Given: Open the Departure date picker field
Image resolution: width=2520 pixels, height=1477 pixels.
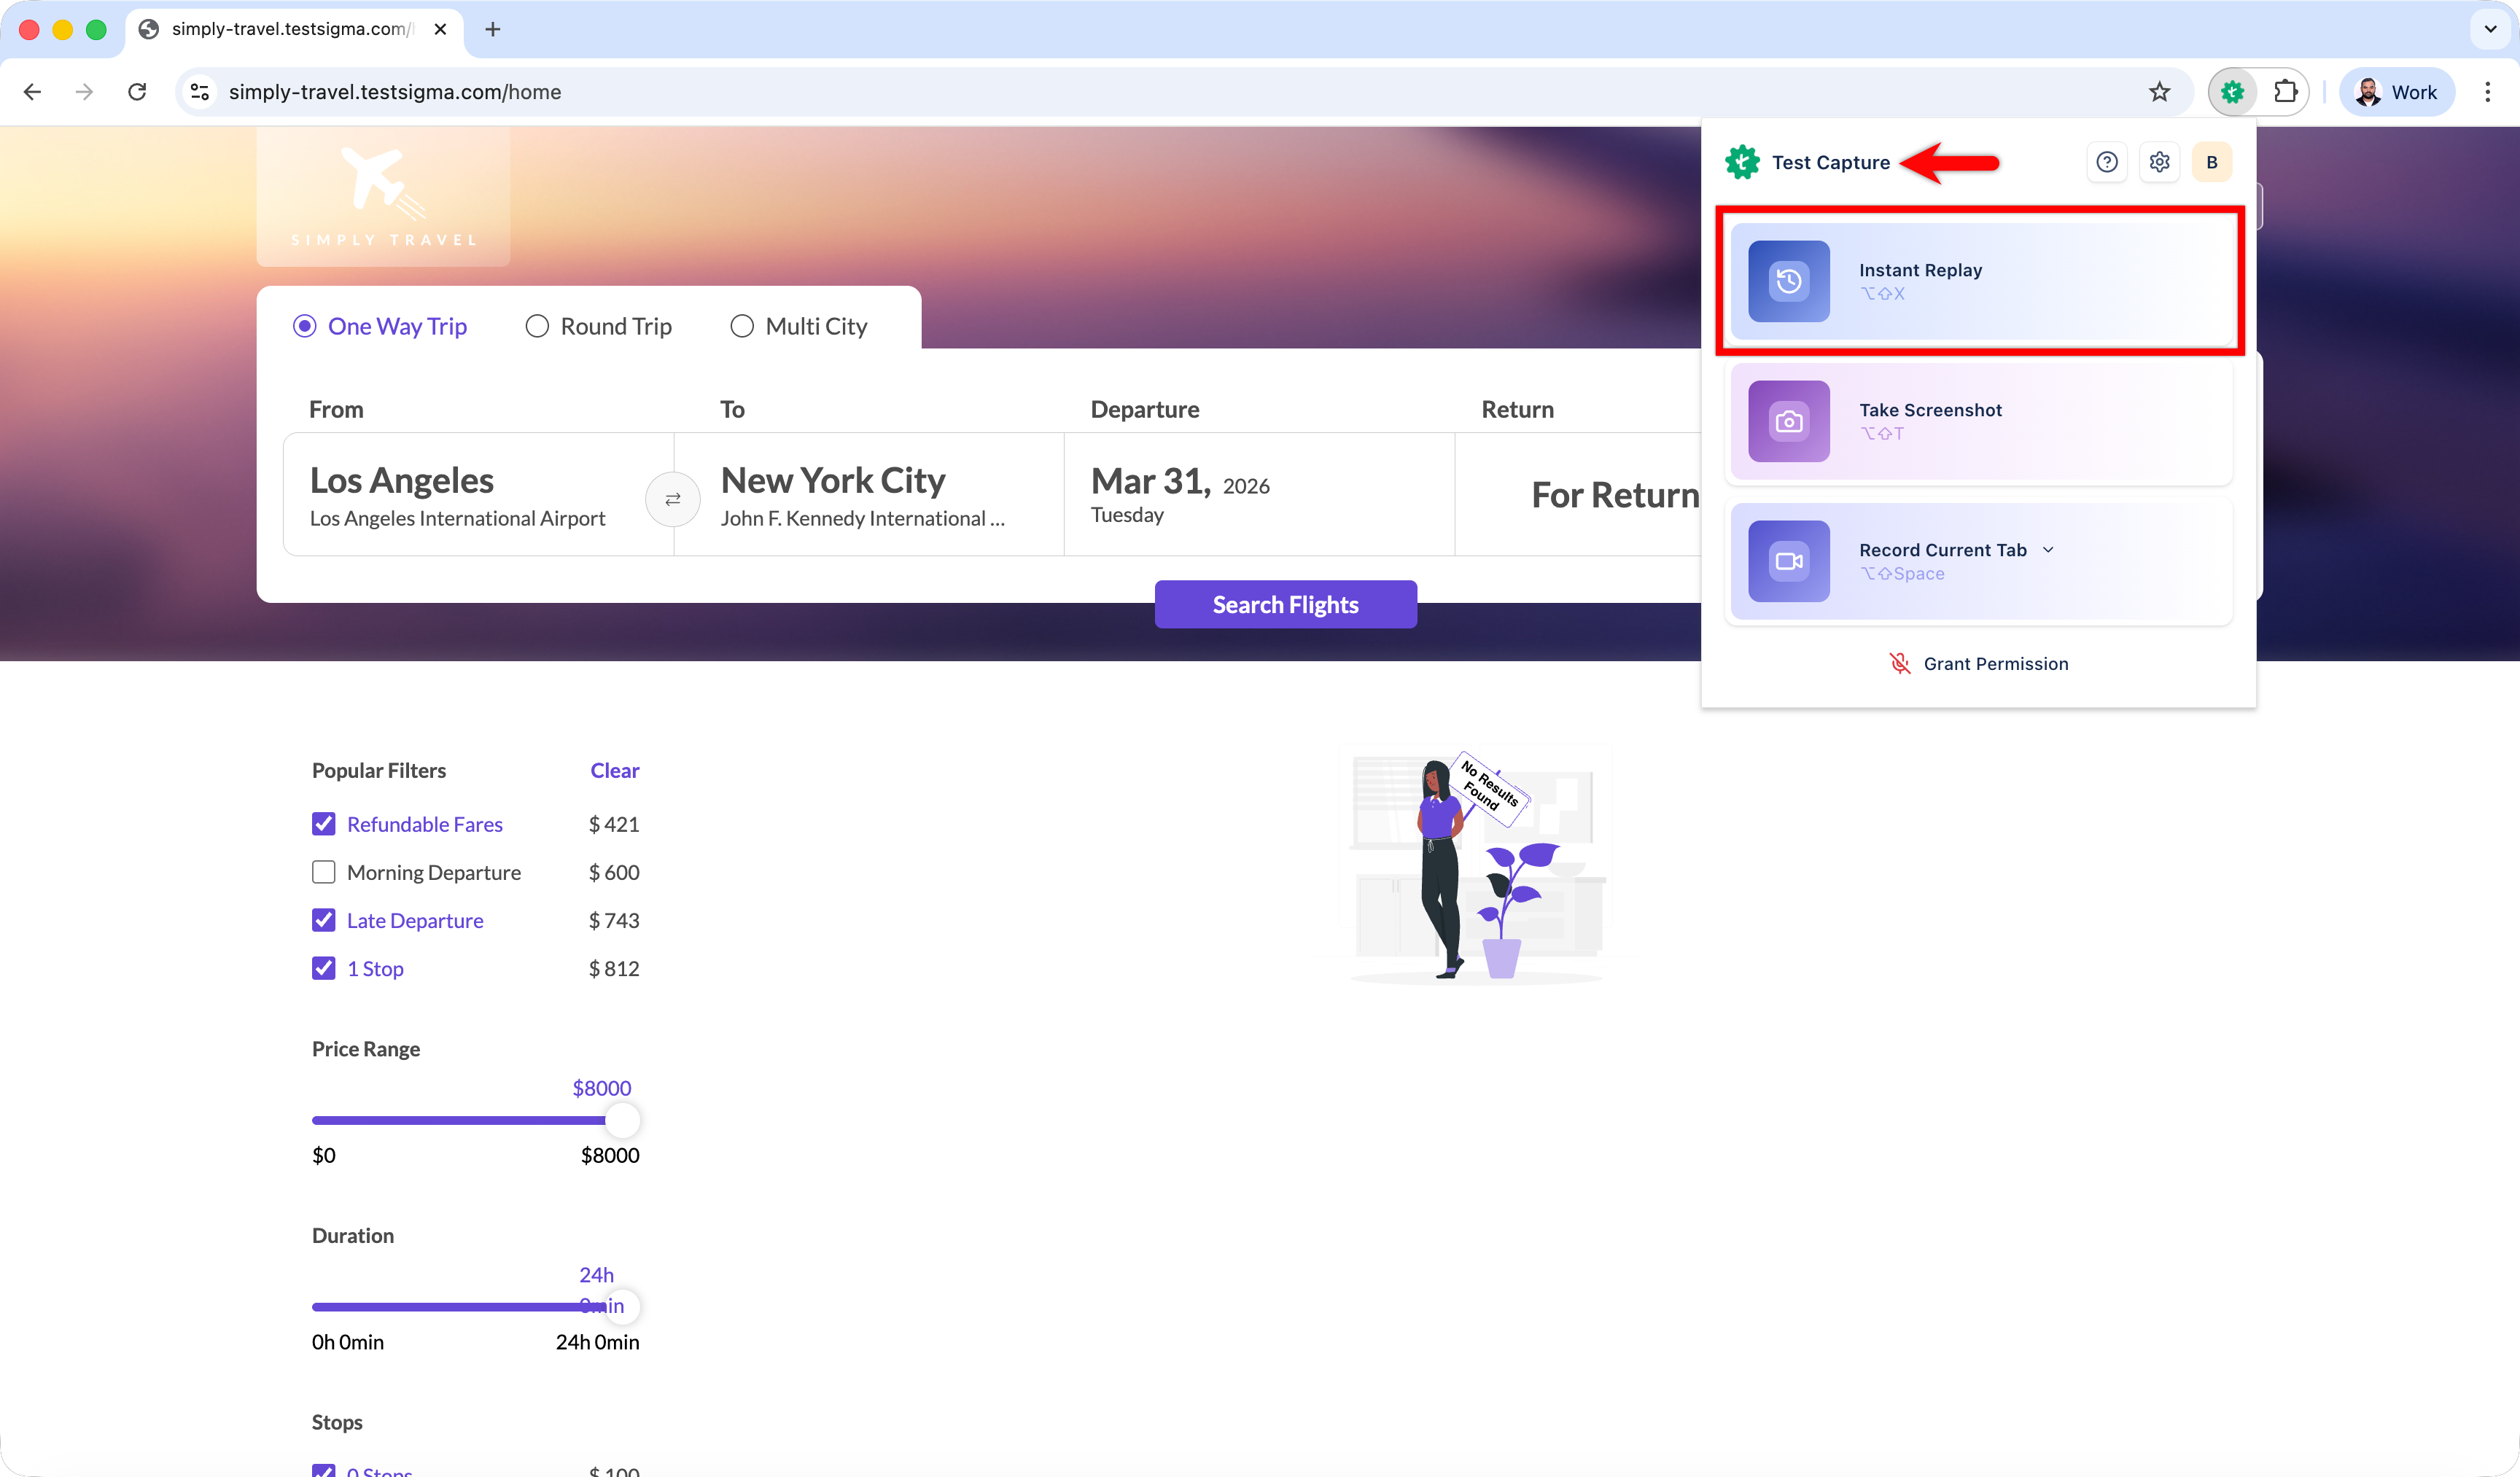Looking at the screenshot, I should tap(1258, 495).
